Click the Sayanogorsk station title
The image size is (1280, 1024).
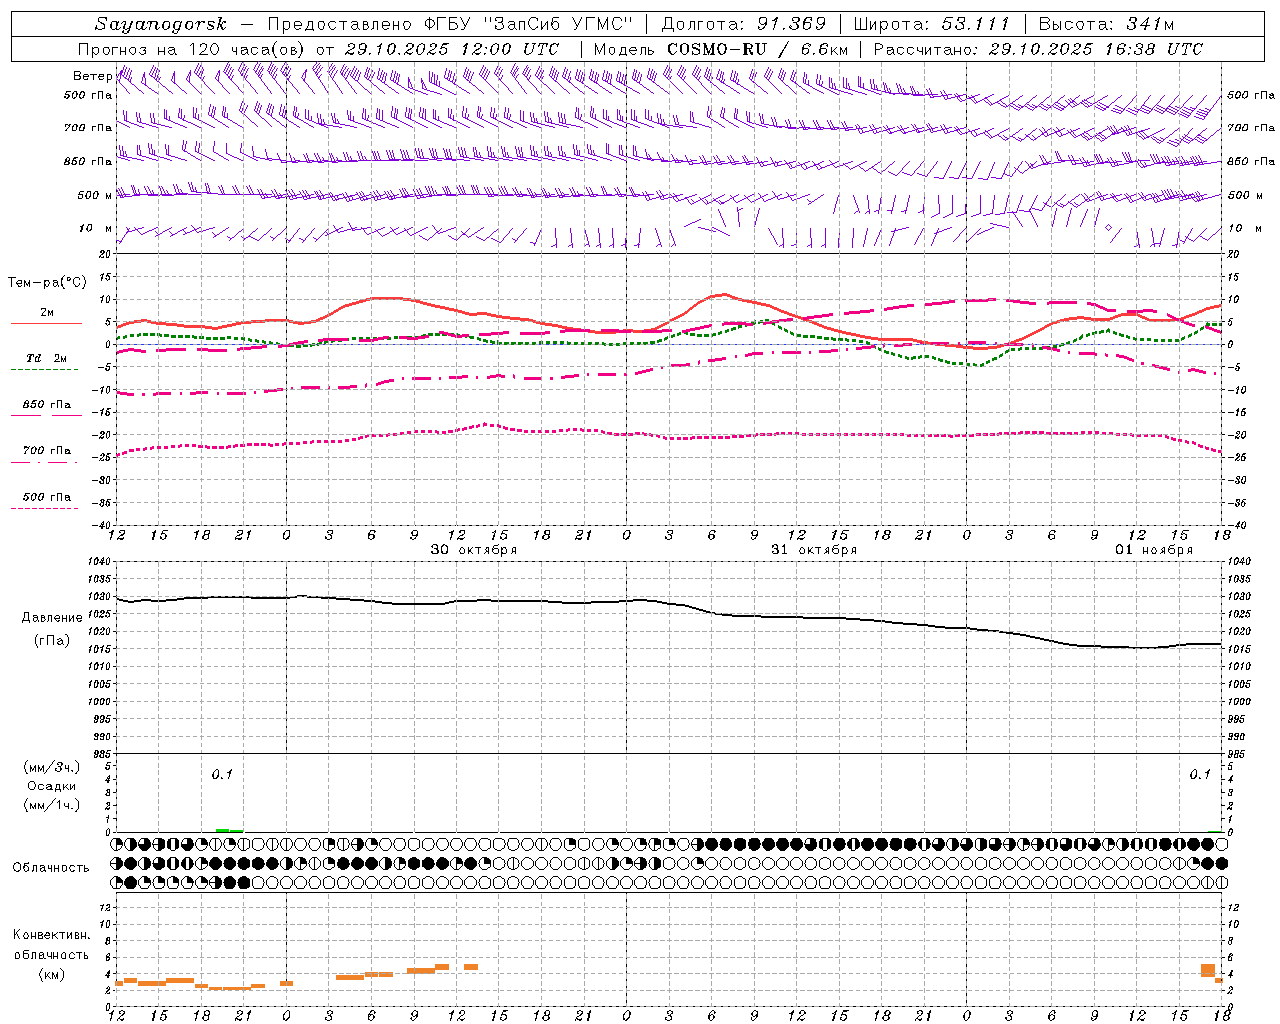pyautogui.click(x=161, y=24)
